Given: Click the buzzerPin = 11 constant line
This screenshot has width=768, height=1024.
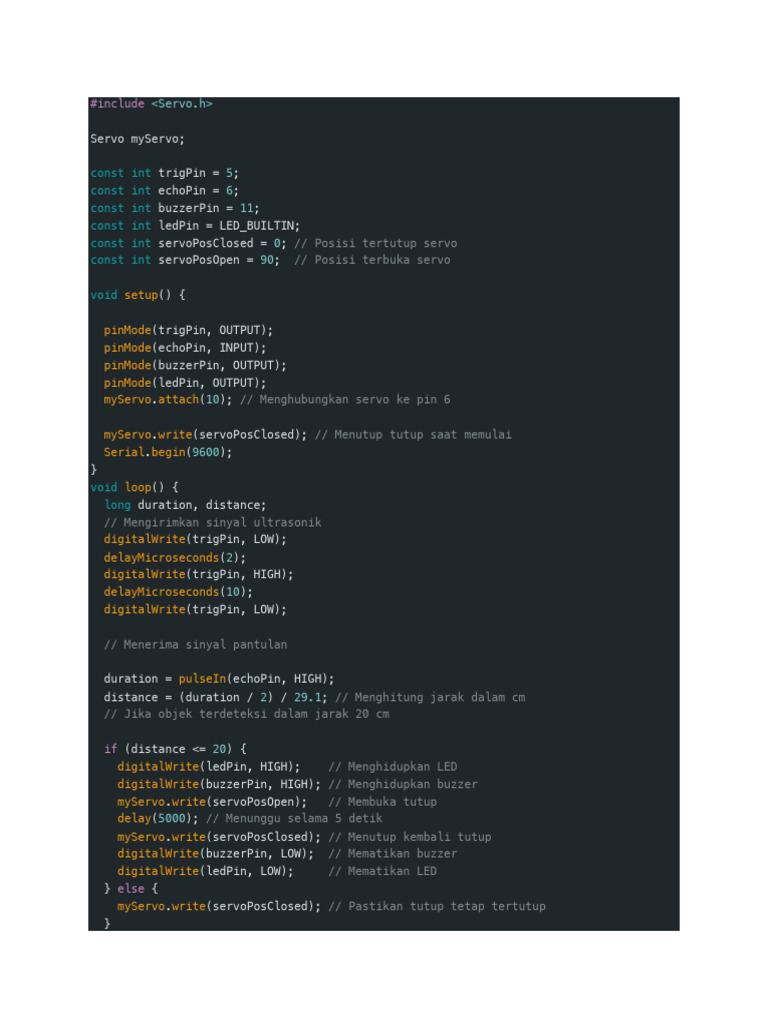Looking at the screenshot, I should point(175,208).
